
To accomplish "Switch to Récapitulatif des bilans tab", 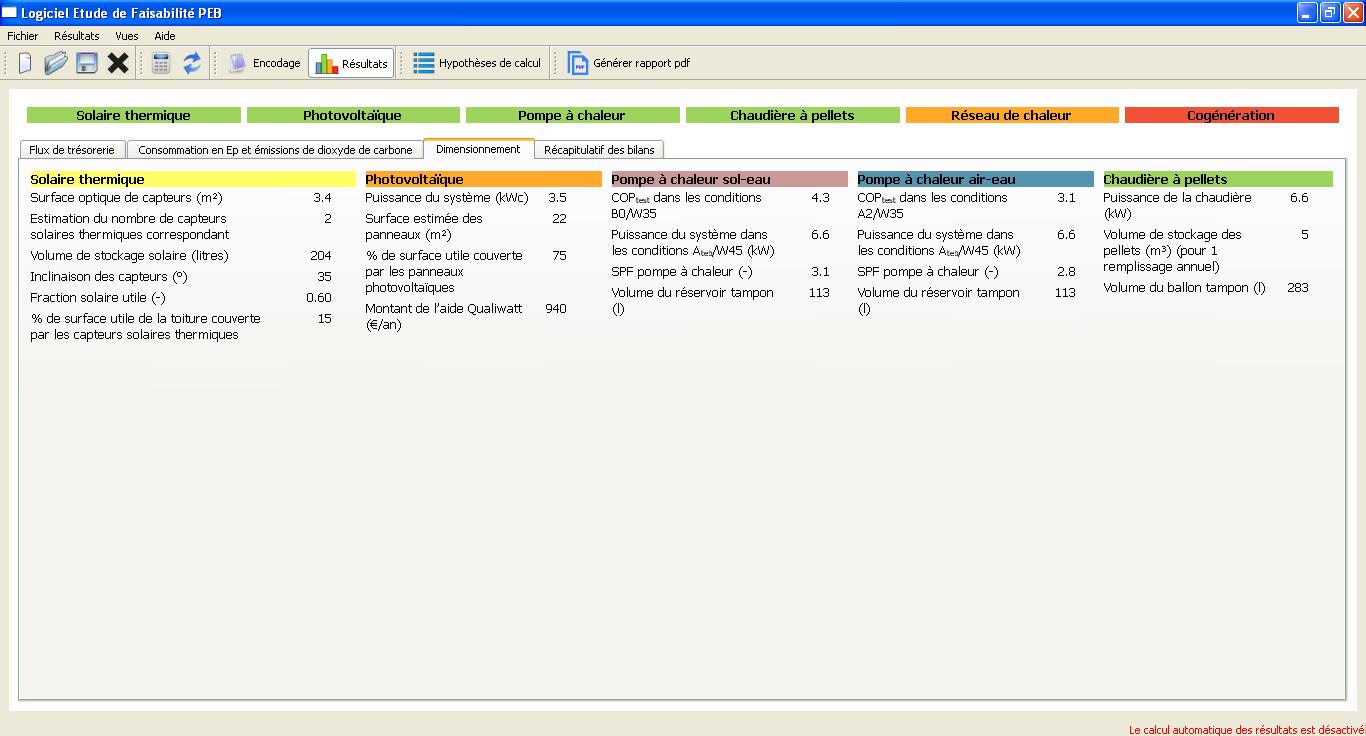I will (x=600, y=150).
